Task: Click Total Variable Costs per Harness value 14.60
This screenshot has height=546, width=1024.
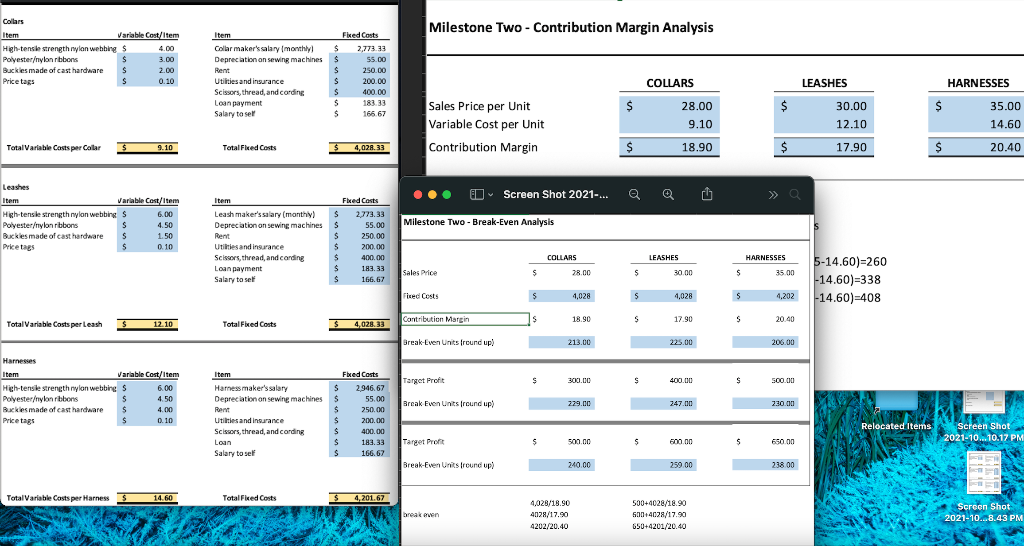Action: point(148,498)
